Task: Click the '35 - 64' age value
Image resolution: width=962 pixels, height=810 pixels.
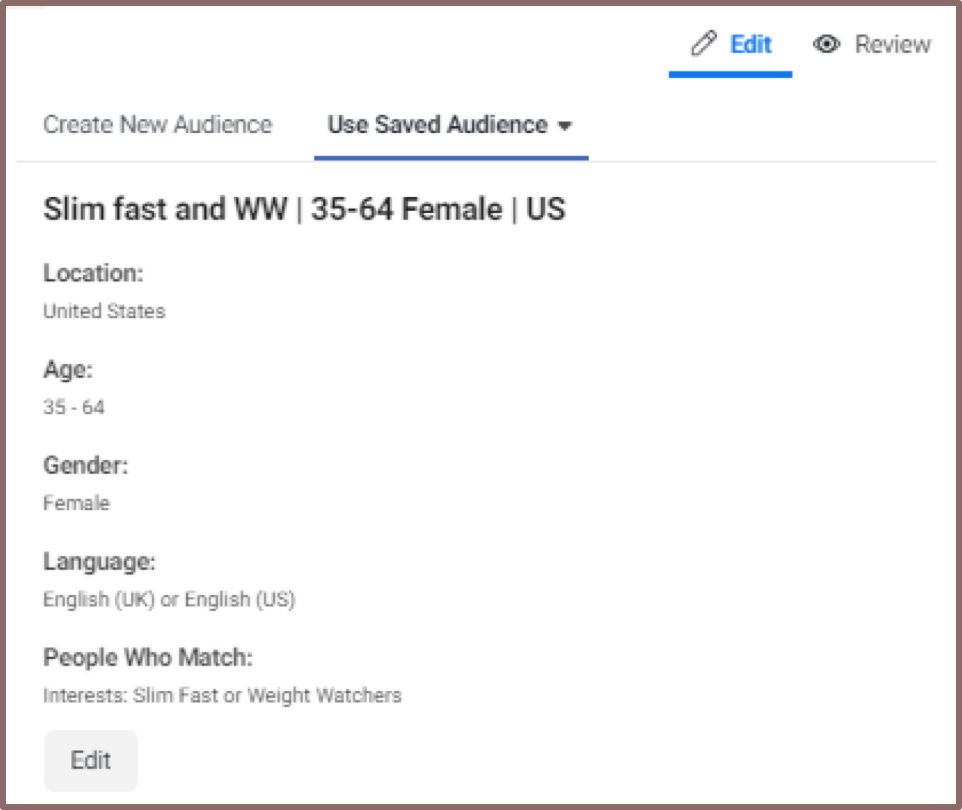Action: [x=74, y=407]
